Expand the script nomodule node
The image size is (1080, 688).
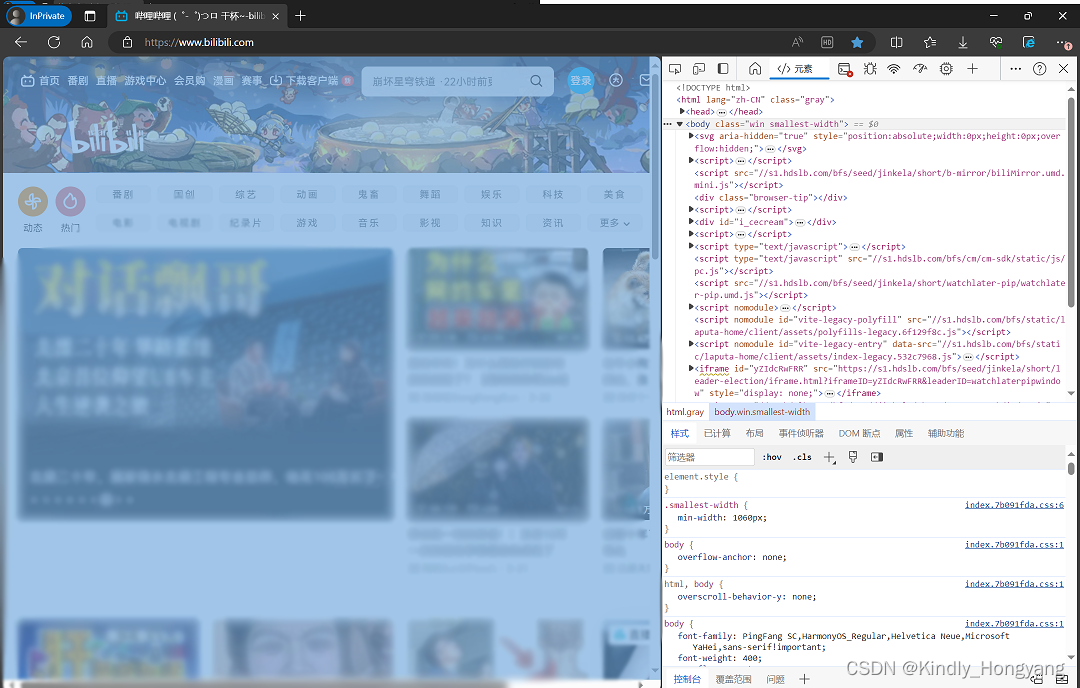click(x=691, y=307)
